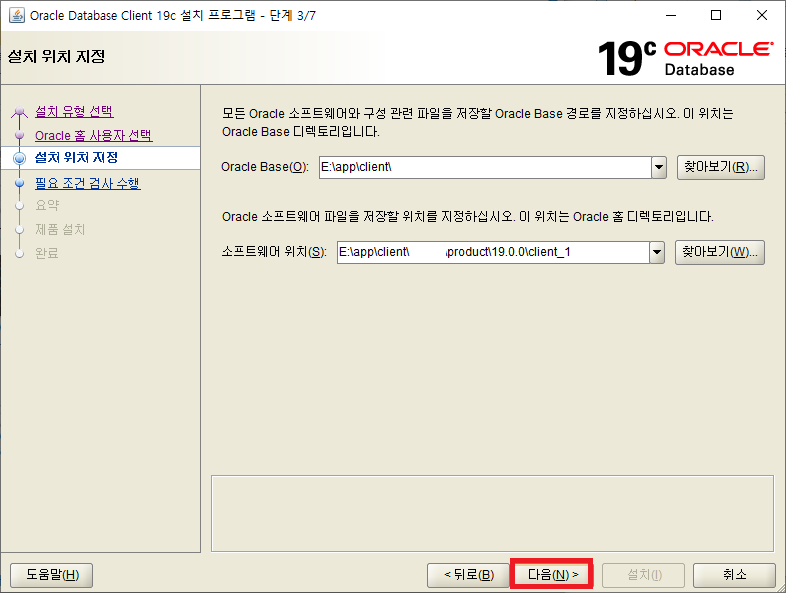Select the current 설치 위치 지정 step

click(x=76, y=158)
